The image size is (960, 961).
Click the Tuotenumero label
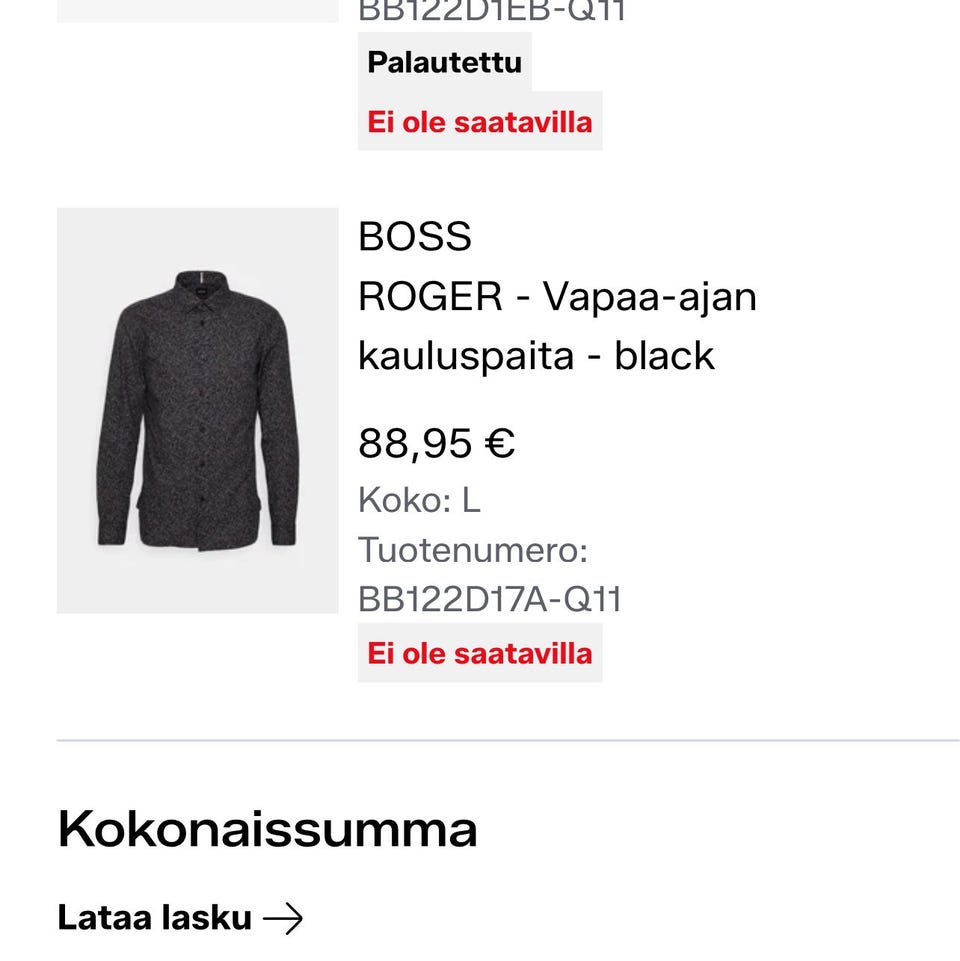(x=474, y=551)
